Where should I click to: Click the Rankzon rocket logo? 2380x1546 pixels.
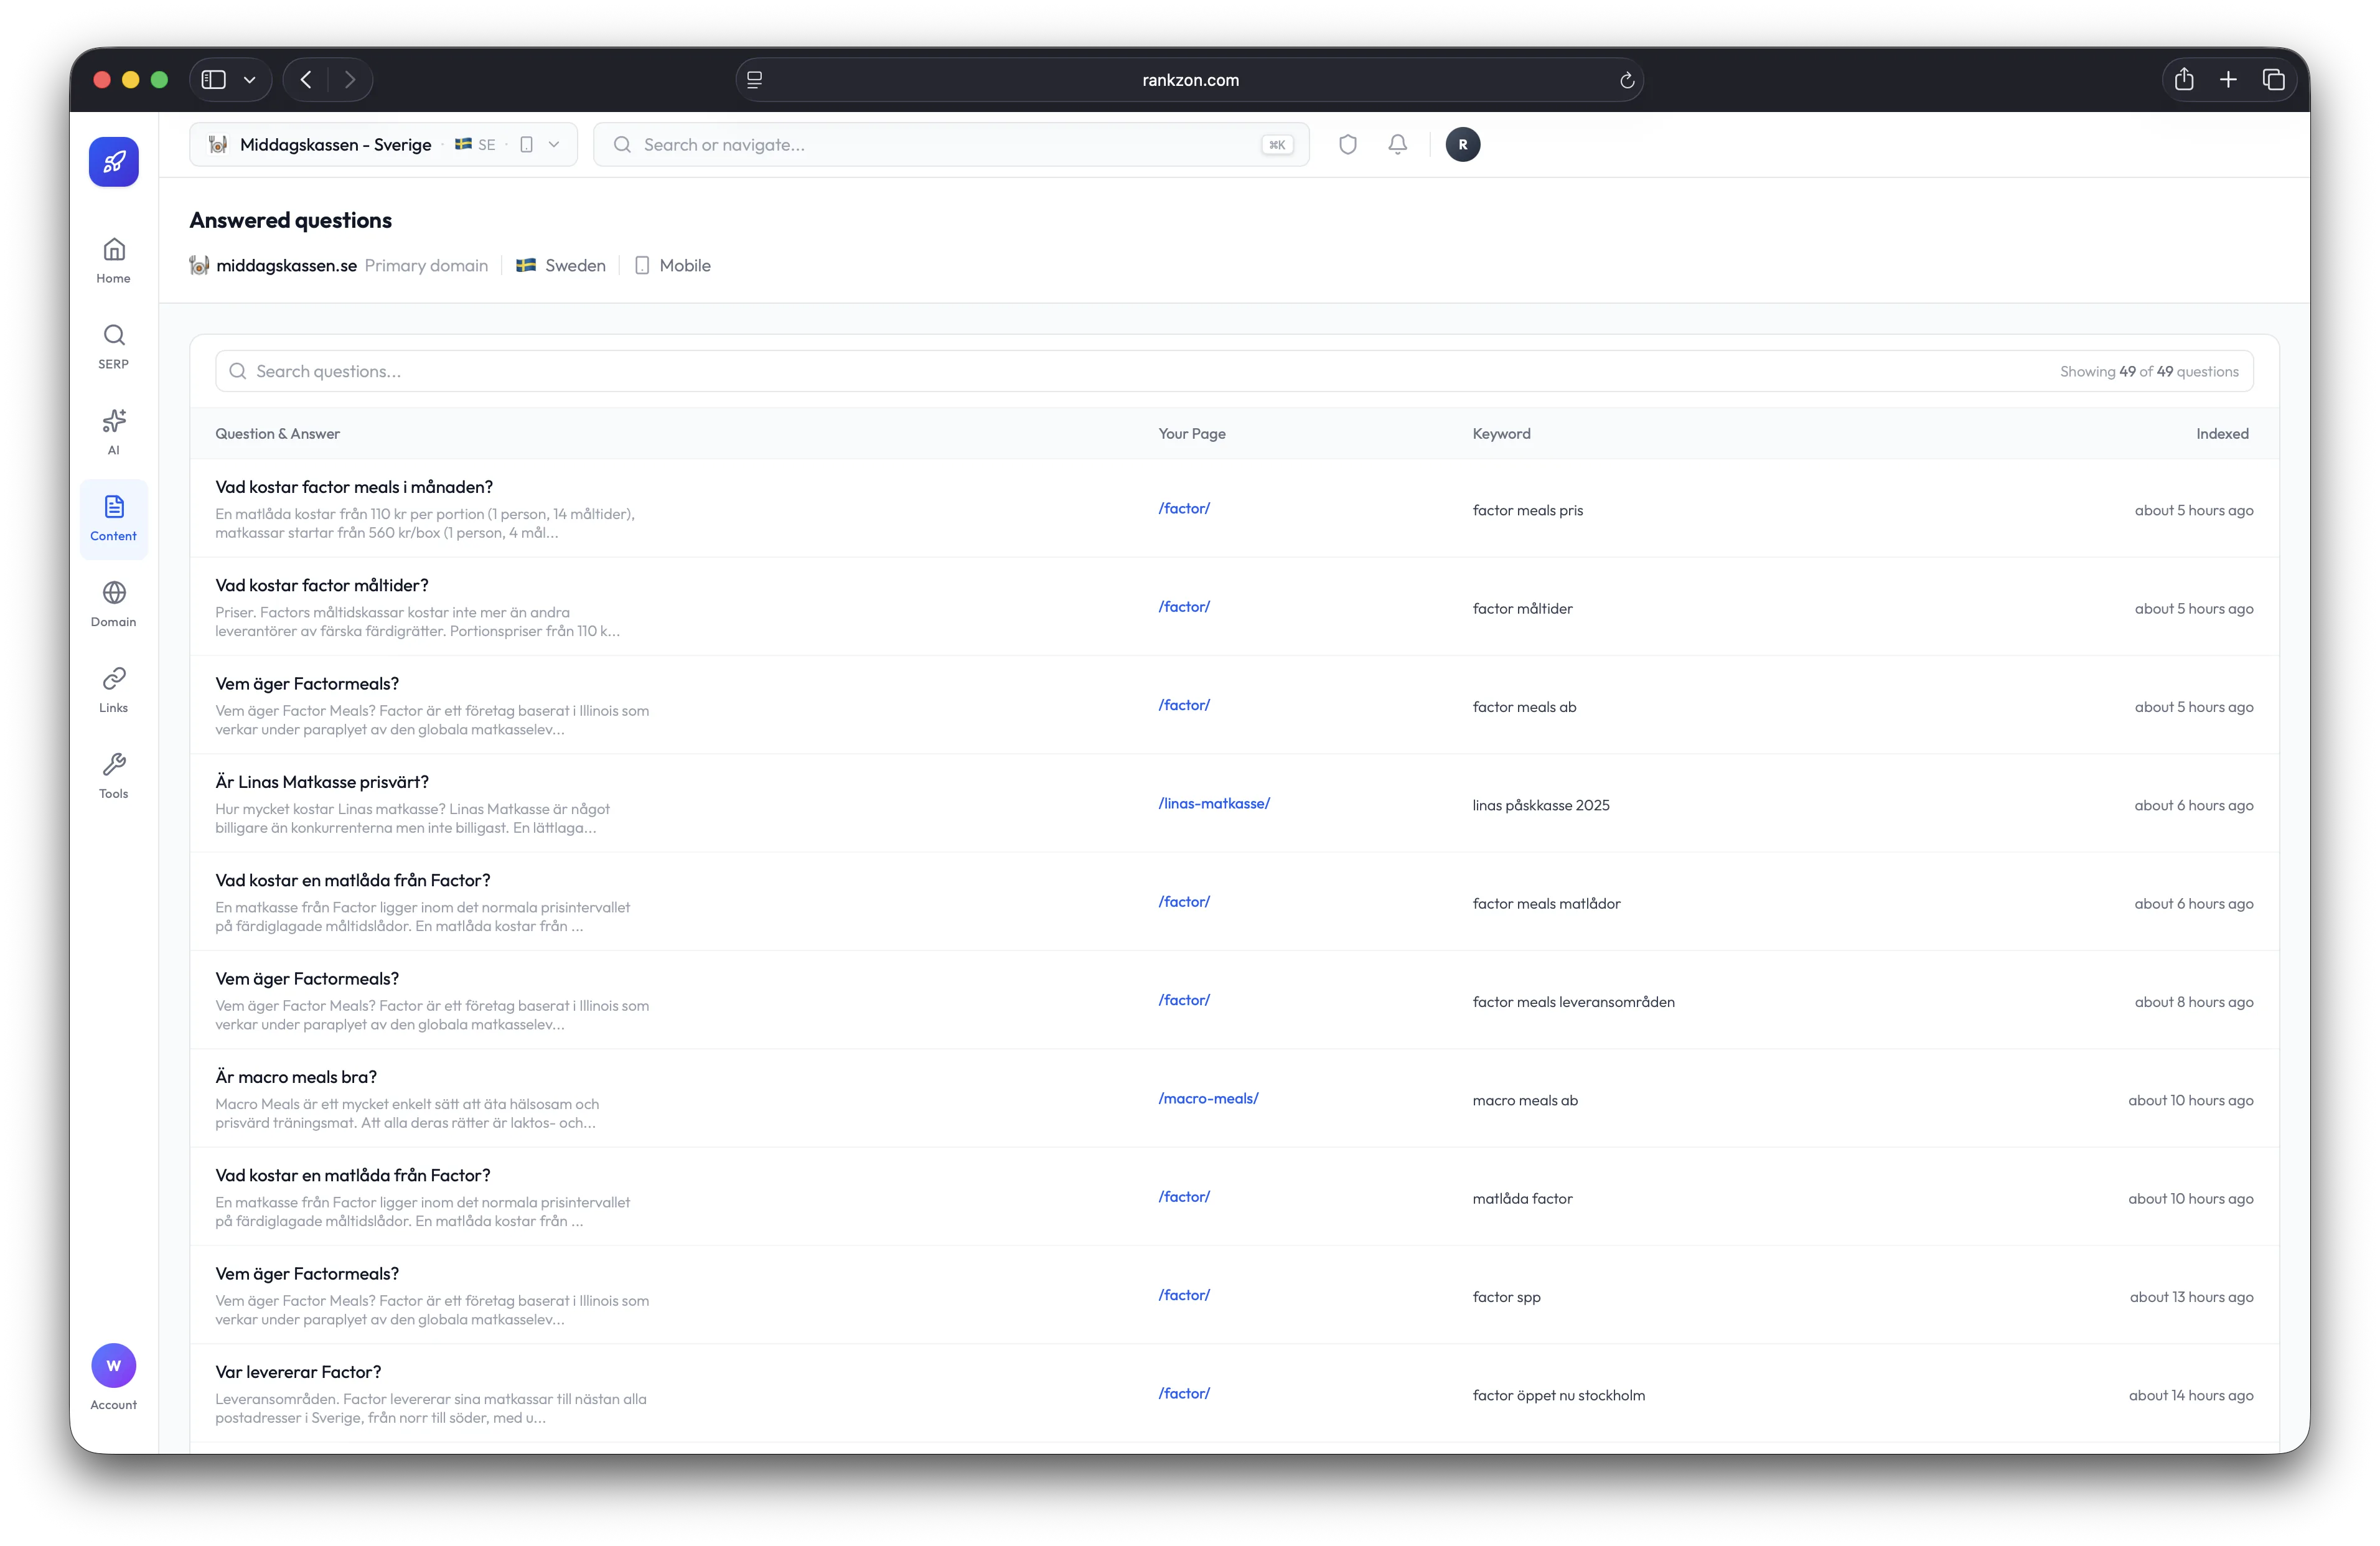(x=114, y=162)
